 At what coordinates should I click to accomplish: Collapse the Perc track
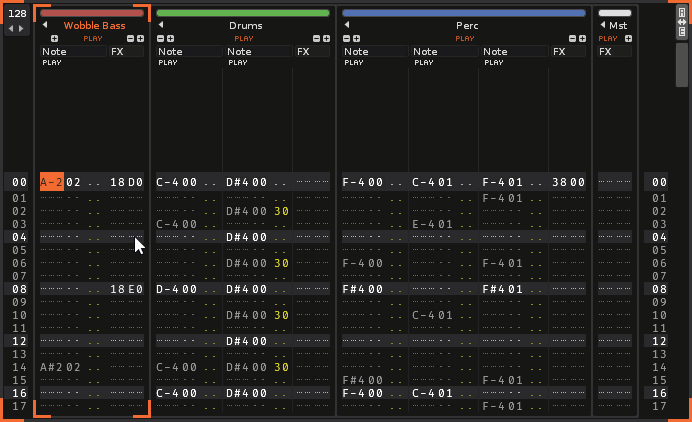(x=347, y=25)
